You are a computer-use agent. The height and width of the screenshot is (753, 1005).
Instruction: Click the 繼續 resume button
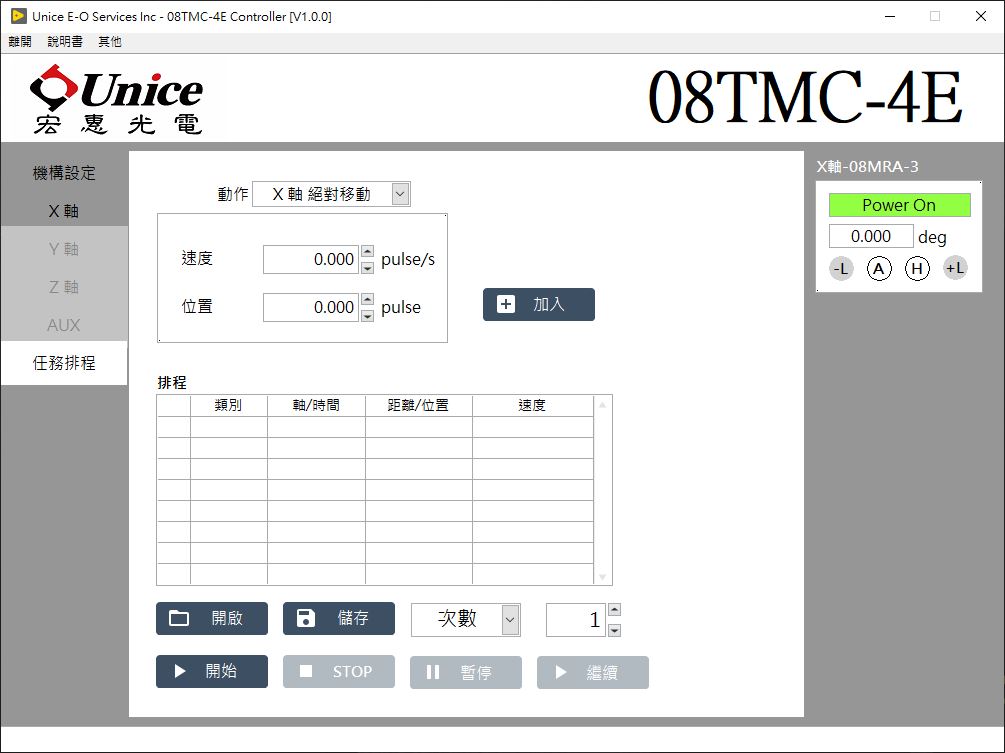[592, 672]
